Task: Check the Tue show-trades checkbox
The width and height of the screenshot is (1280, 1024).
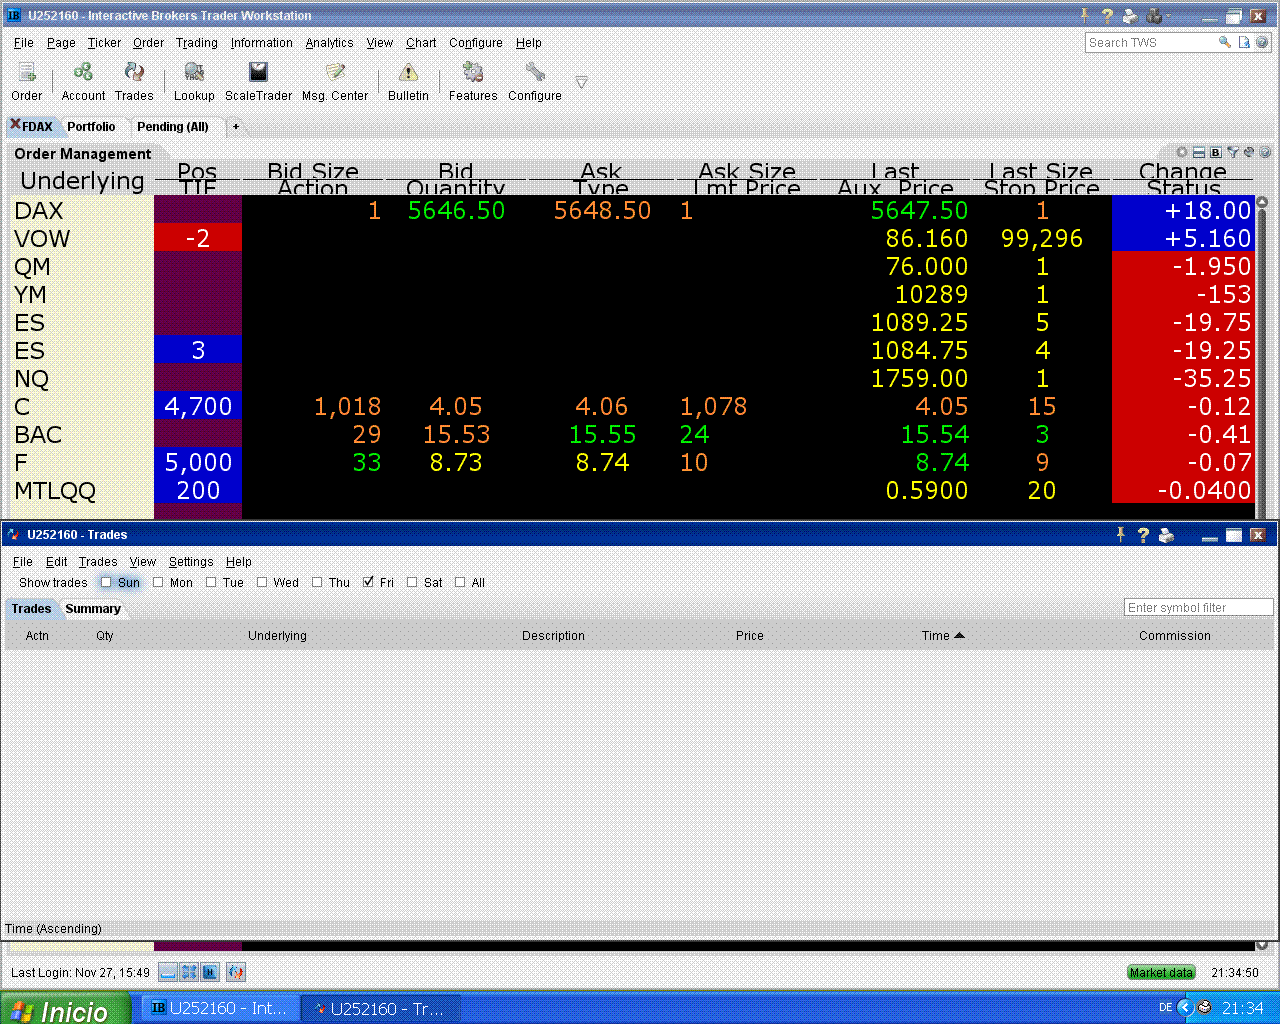Action: 211,582
